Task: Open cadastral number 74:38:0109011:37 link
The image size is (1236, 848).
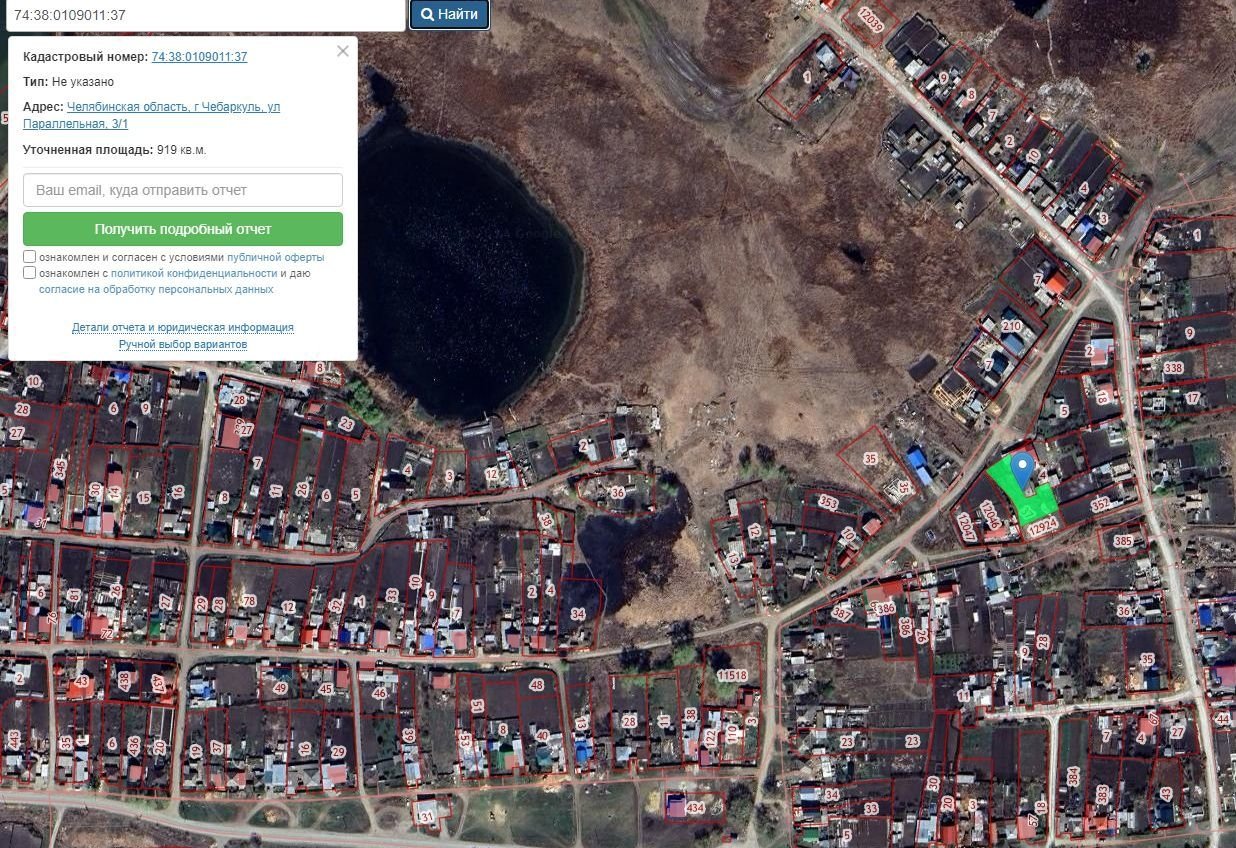Action: click(x=199, y=57)
